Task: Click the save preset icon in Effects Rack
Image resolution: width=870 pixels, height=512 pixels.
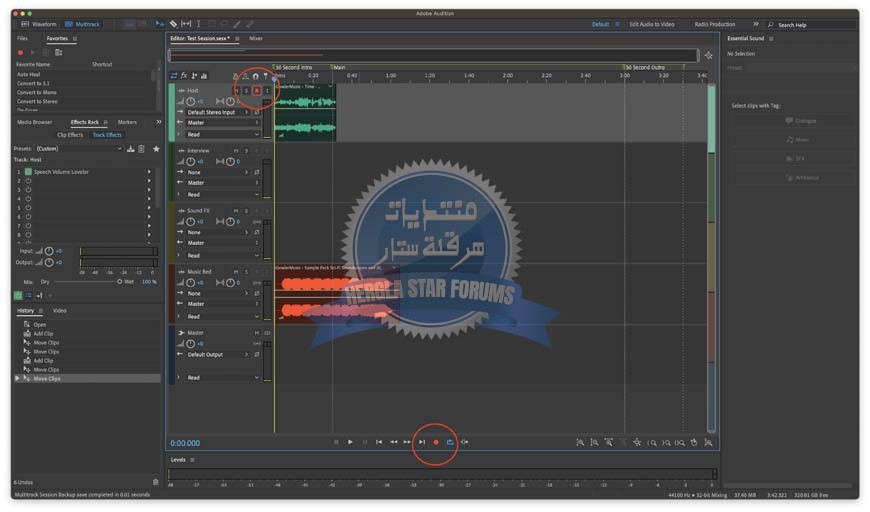Action: [131, 149]
